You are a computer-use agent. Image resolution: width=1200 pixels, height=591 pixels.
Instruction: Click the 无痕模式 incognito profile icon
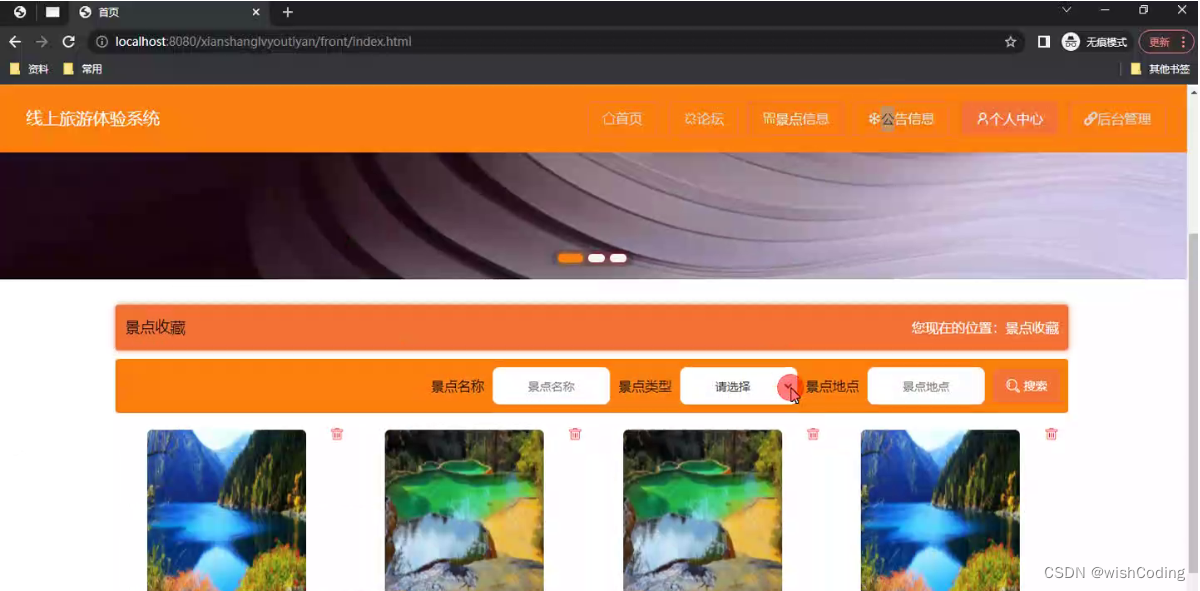1070,42
